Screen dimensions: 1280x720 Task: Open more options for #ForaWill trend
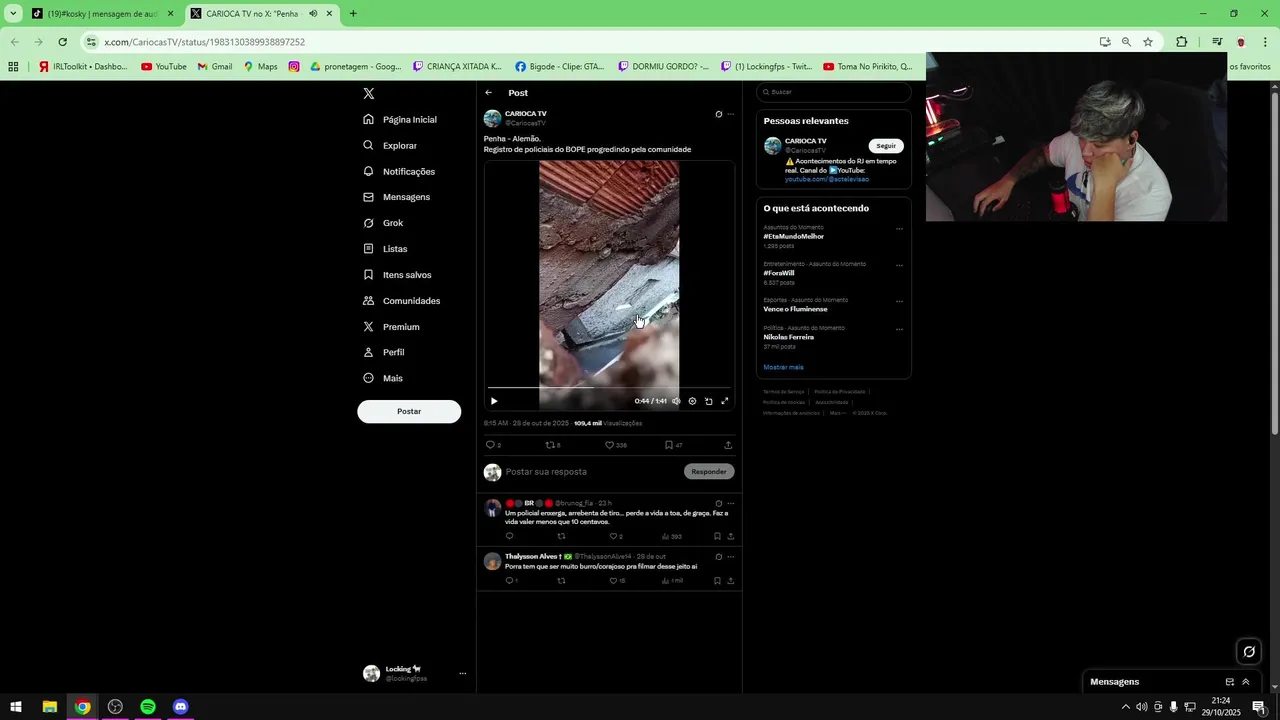pos(899,265)
